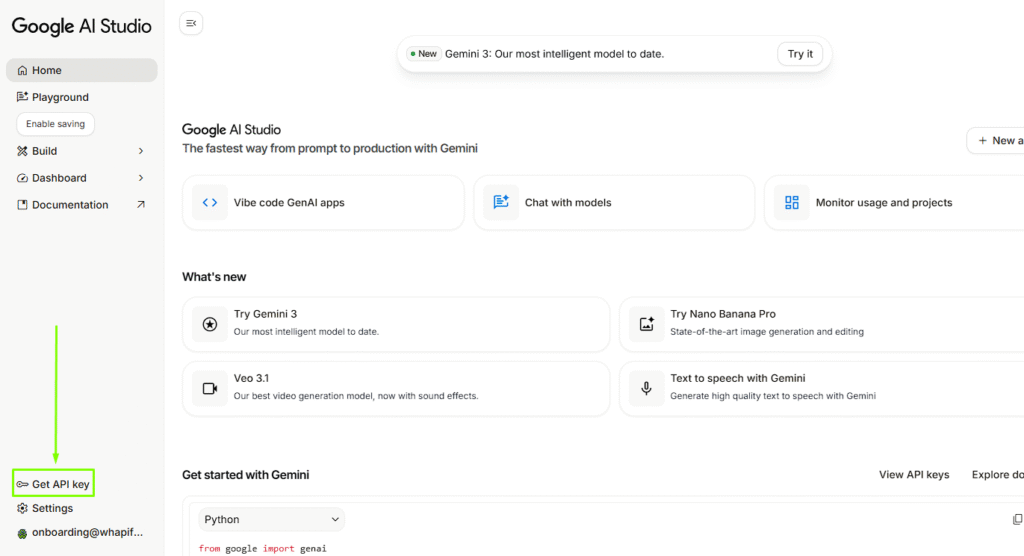Open the Dashboard section
Image resolution: width=1024 pixels, height=556 pixels.
click(x=82, y=178)
